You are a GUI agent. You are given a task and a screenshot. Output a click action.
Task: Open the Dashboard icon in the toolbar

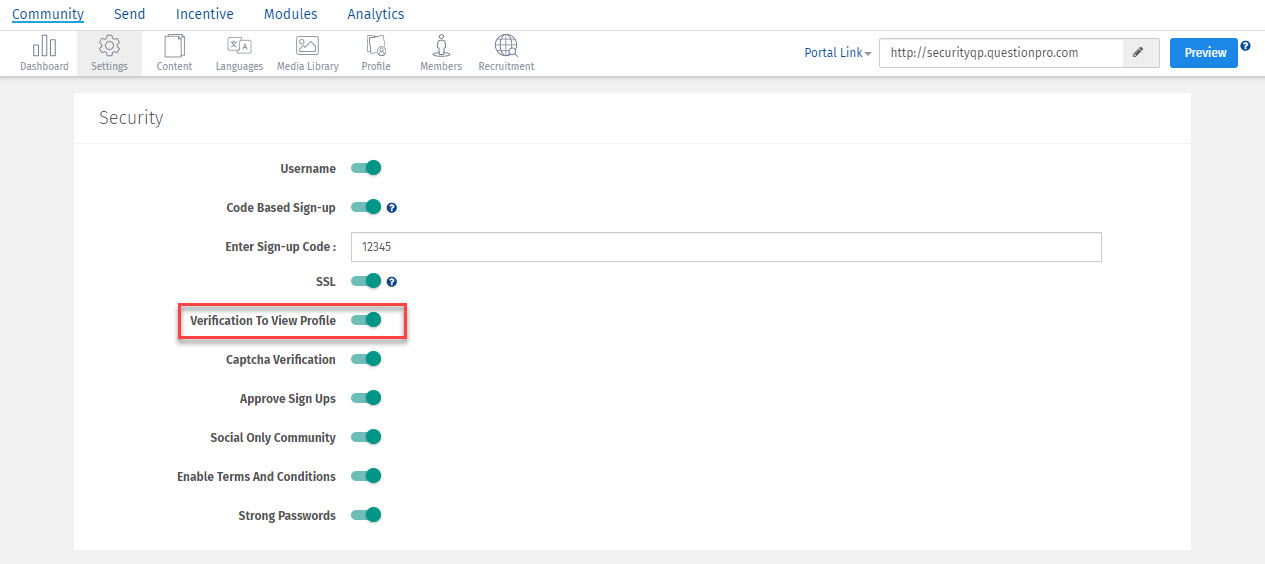click(44, 53)
